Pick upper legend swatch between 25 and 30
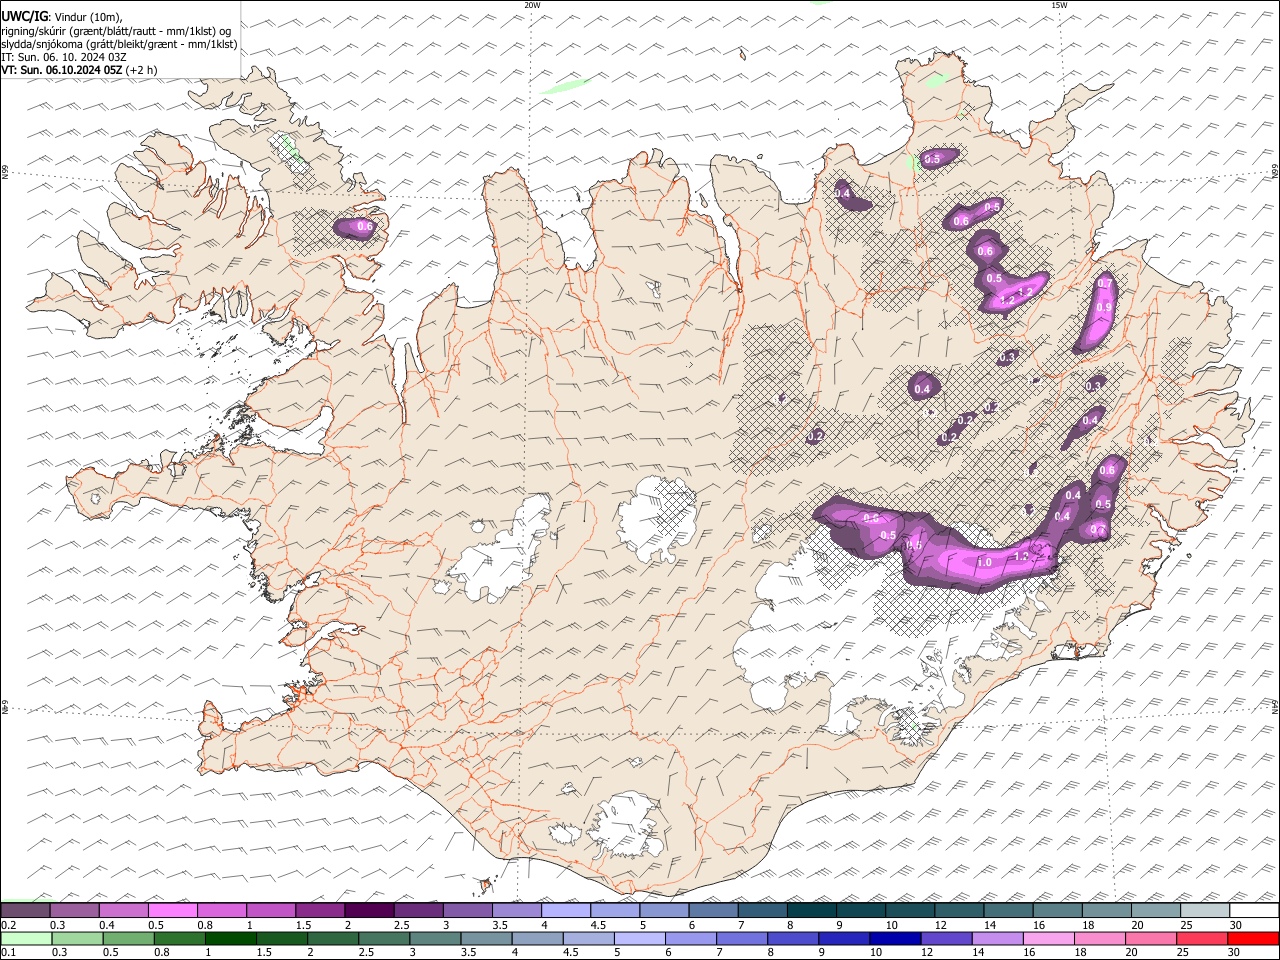This screenshot has width=1280, height=960. (x=1205, y=910)
